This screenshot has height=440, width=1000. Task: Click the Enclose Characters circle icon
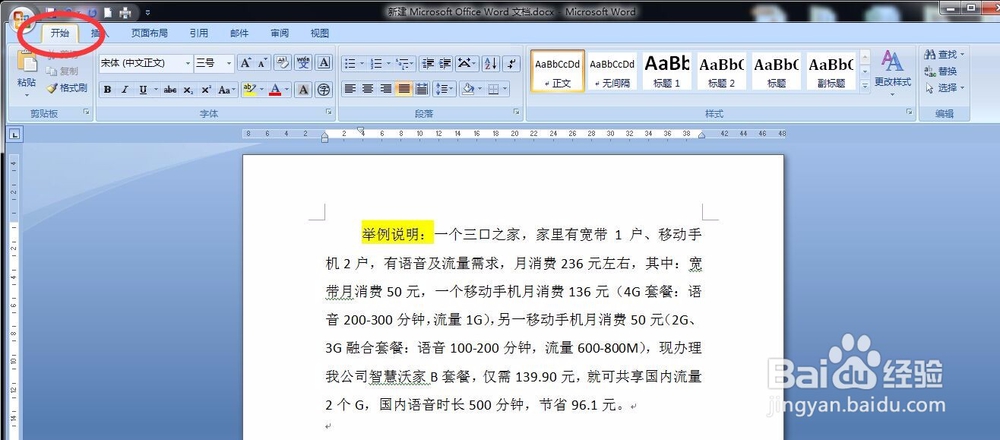click(x=324, y=89)
